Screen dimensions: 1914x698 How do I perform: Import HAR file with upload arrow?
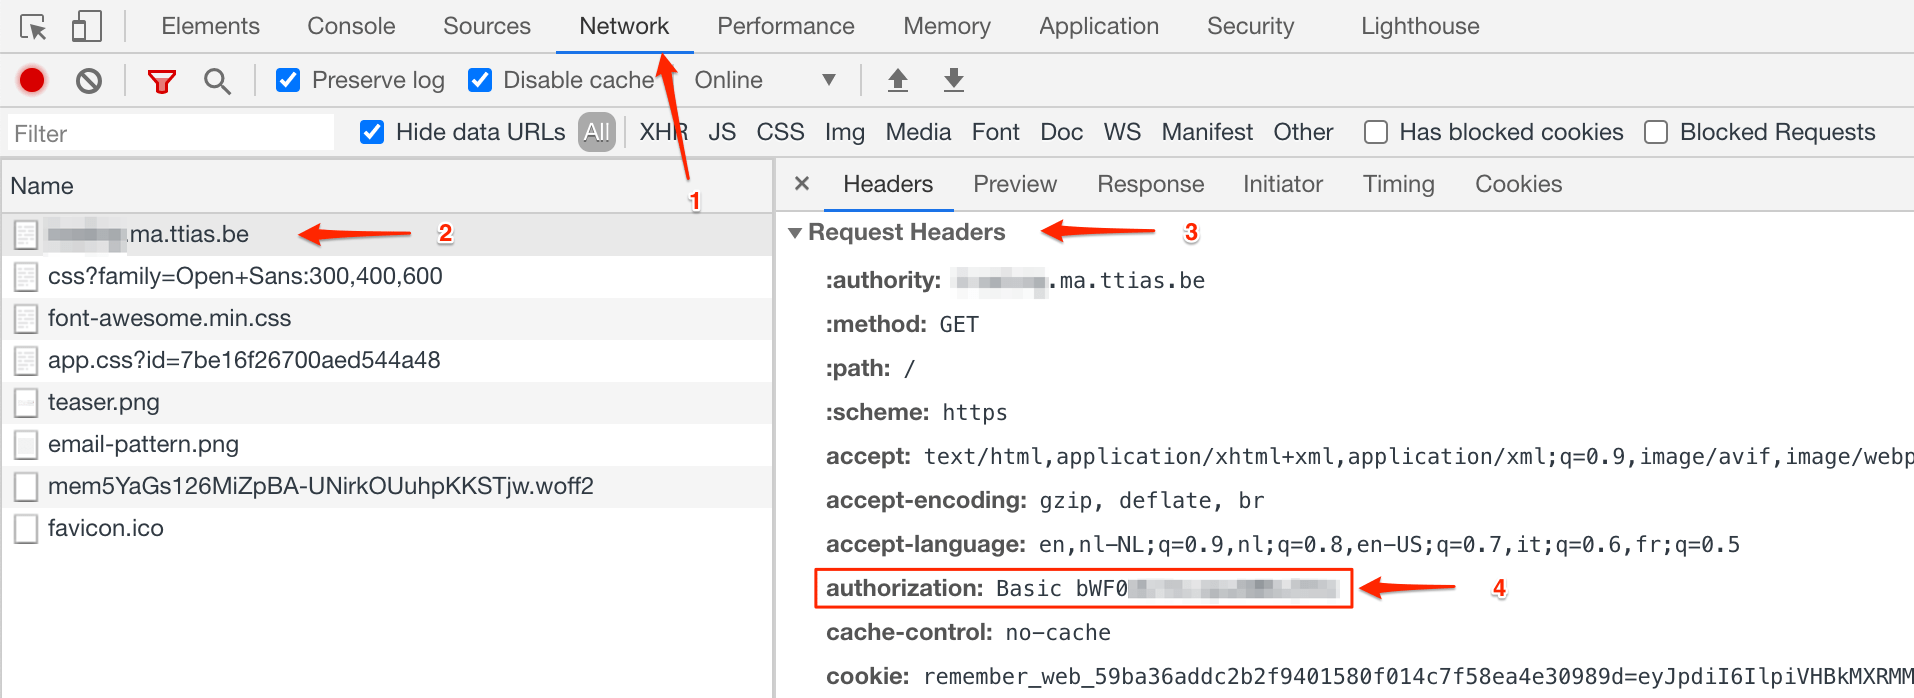[x=898, y=80]
